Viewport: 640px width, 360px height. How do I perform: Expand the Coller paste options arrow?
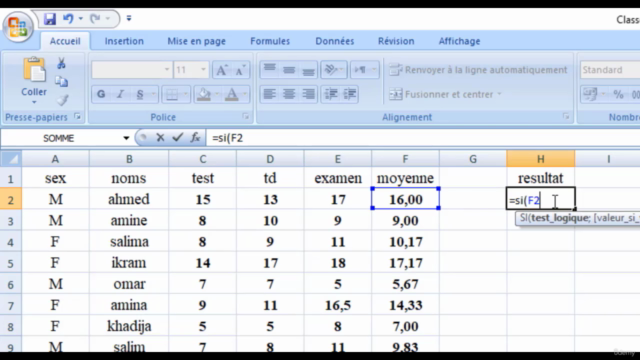tap(34, 102)
